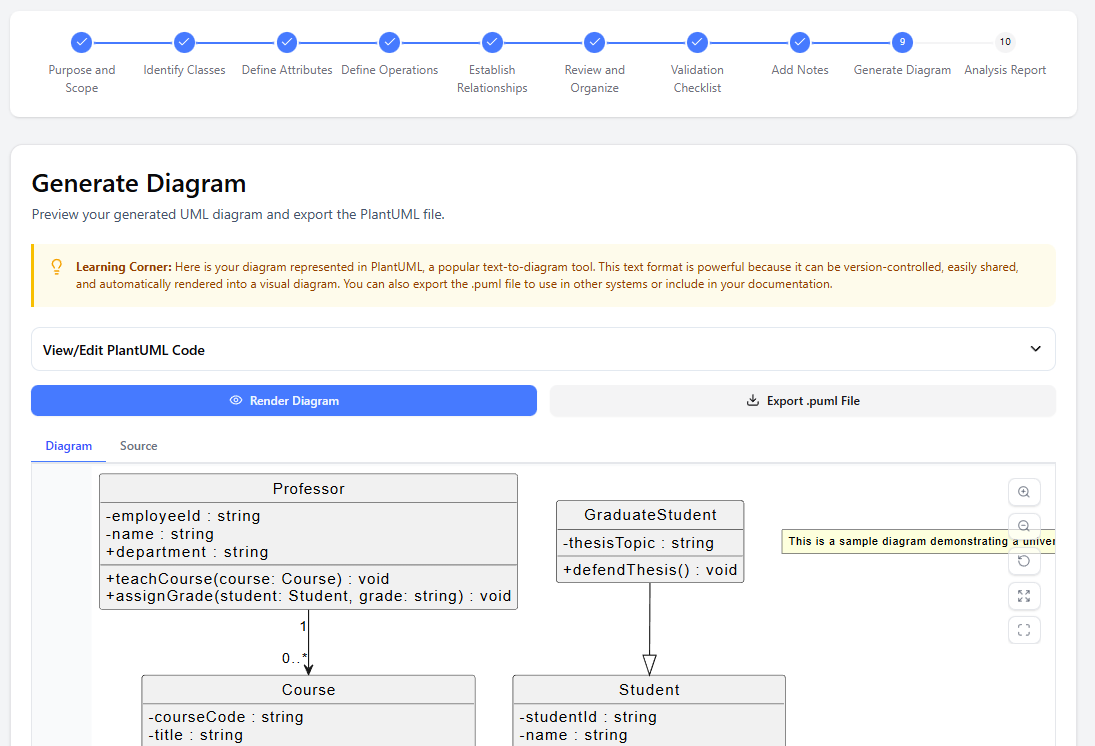Click Export .puml File button
The height and width of the screenshot is (746, 1095).
[802, 401]
